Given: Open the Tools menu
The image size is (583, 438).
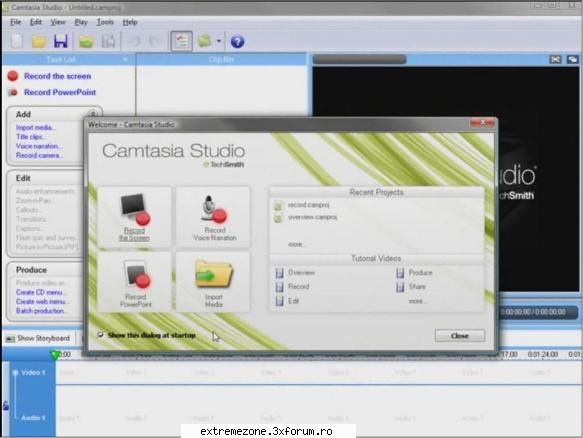Looking at the screenshot, I should (x=105, y=22).
